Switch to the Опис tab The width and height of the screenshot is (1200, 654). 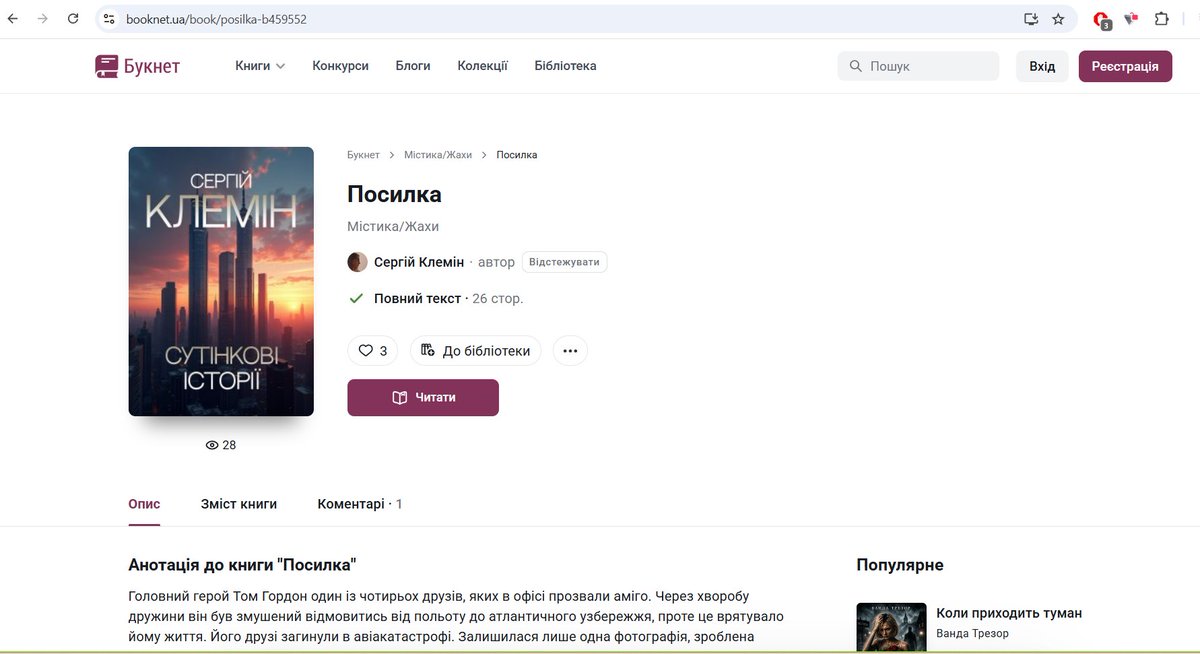click(x=144, y=504)
